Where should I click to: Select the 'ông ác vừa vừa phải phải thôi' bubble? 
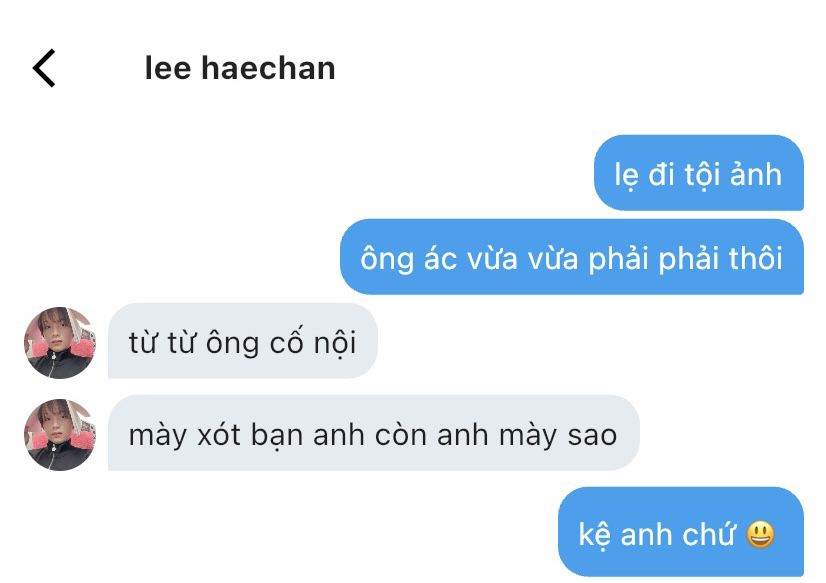[x=572, y=257]
